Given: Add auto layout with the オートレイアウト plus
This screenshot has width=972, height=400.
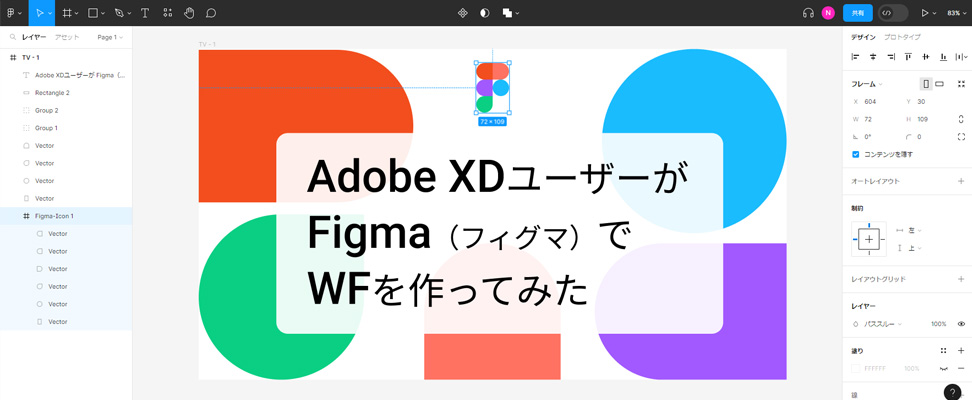Looking at the screenshot, I should (x=961, y=181).
